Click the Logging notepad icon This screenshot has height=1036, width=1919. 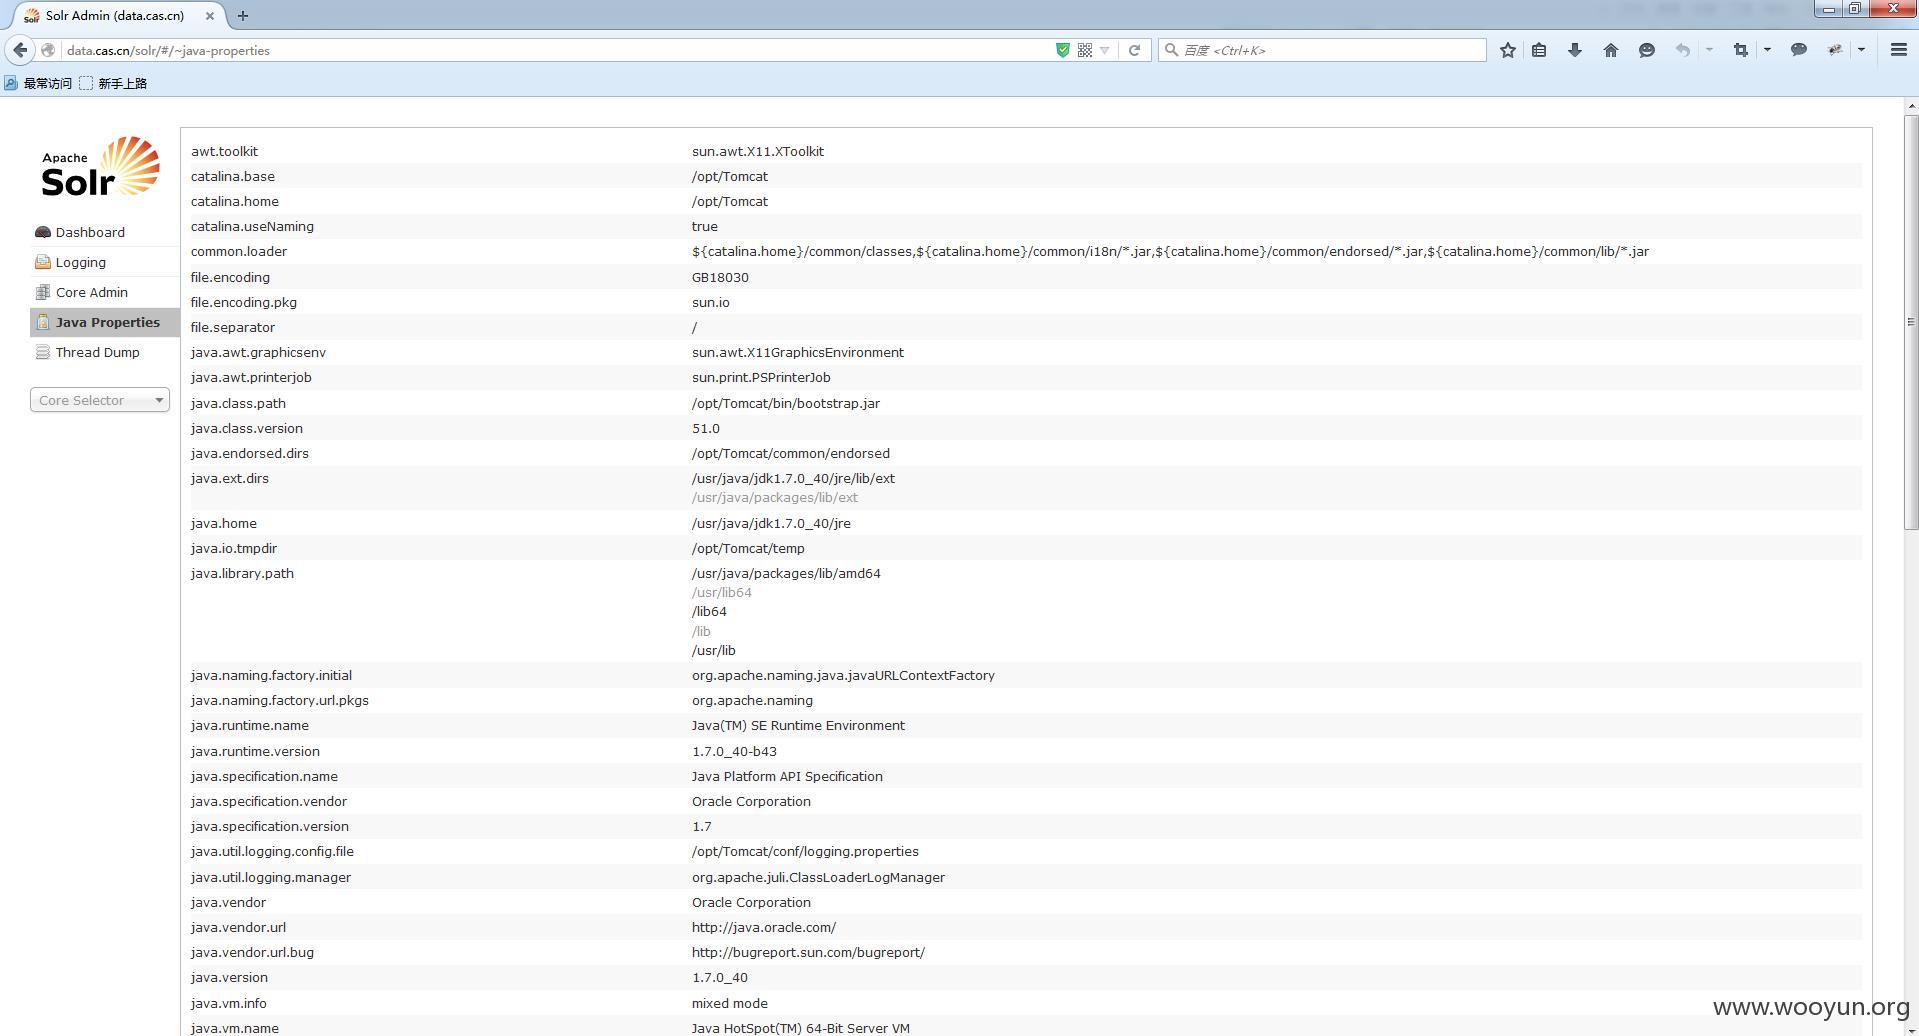[x=42, y=262]
